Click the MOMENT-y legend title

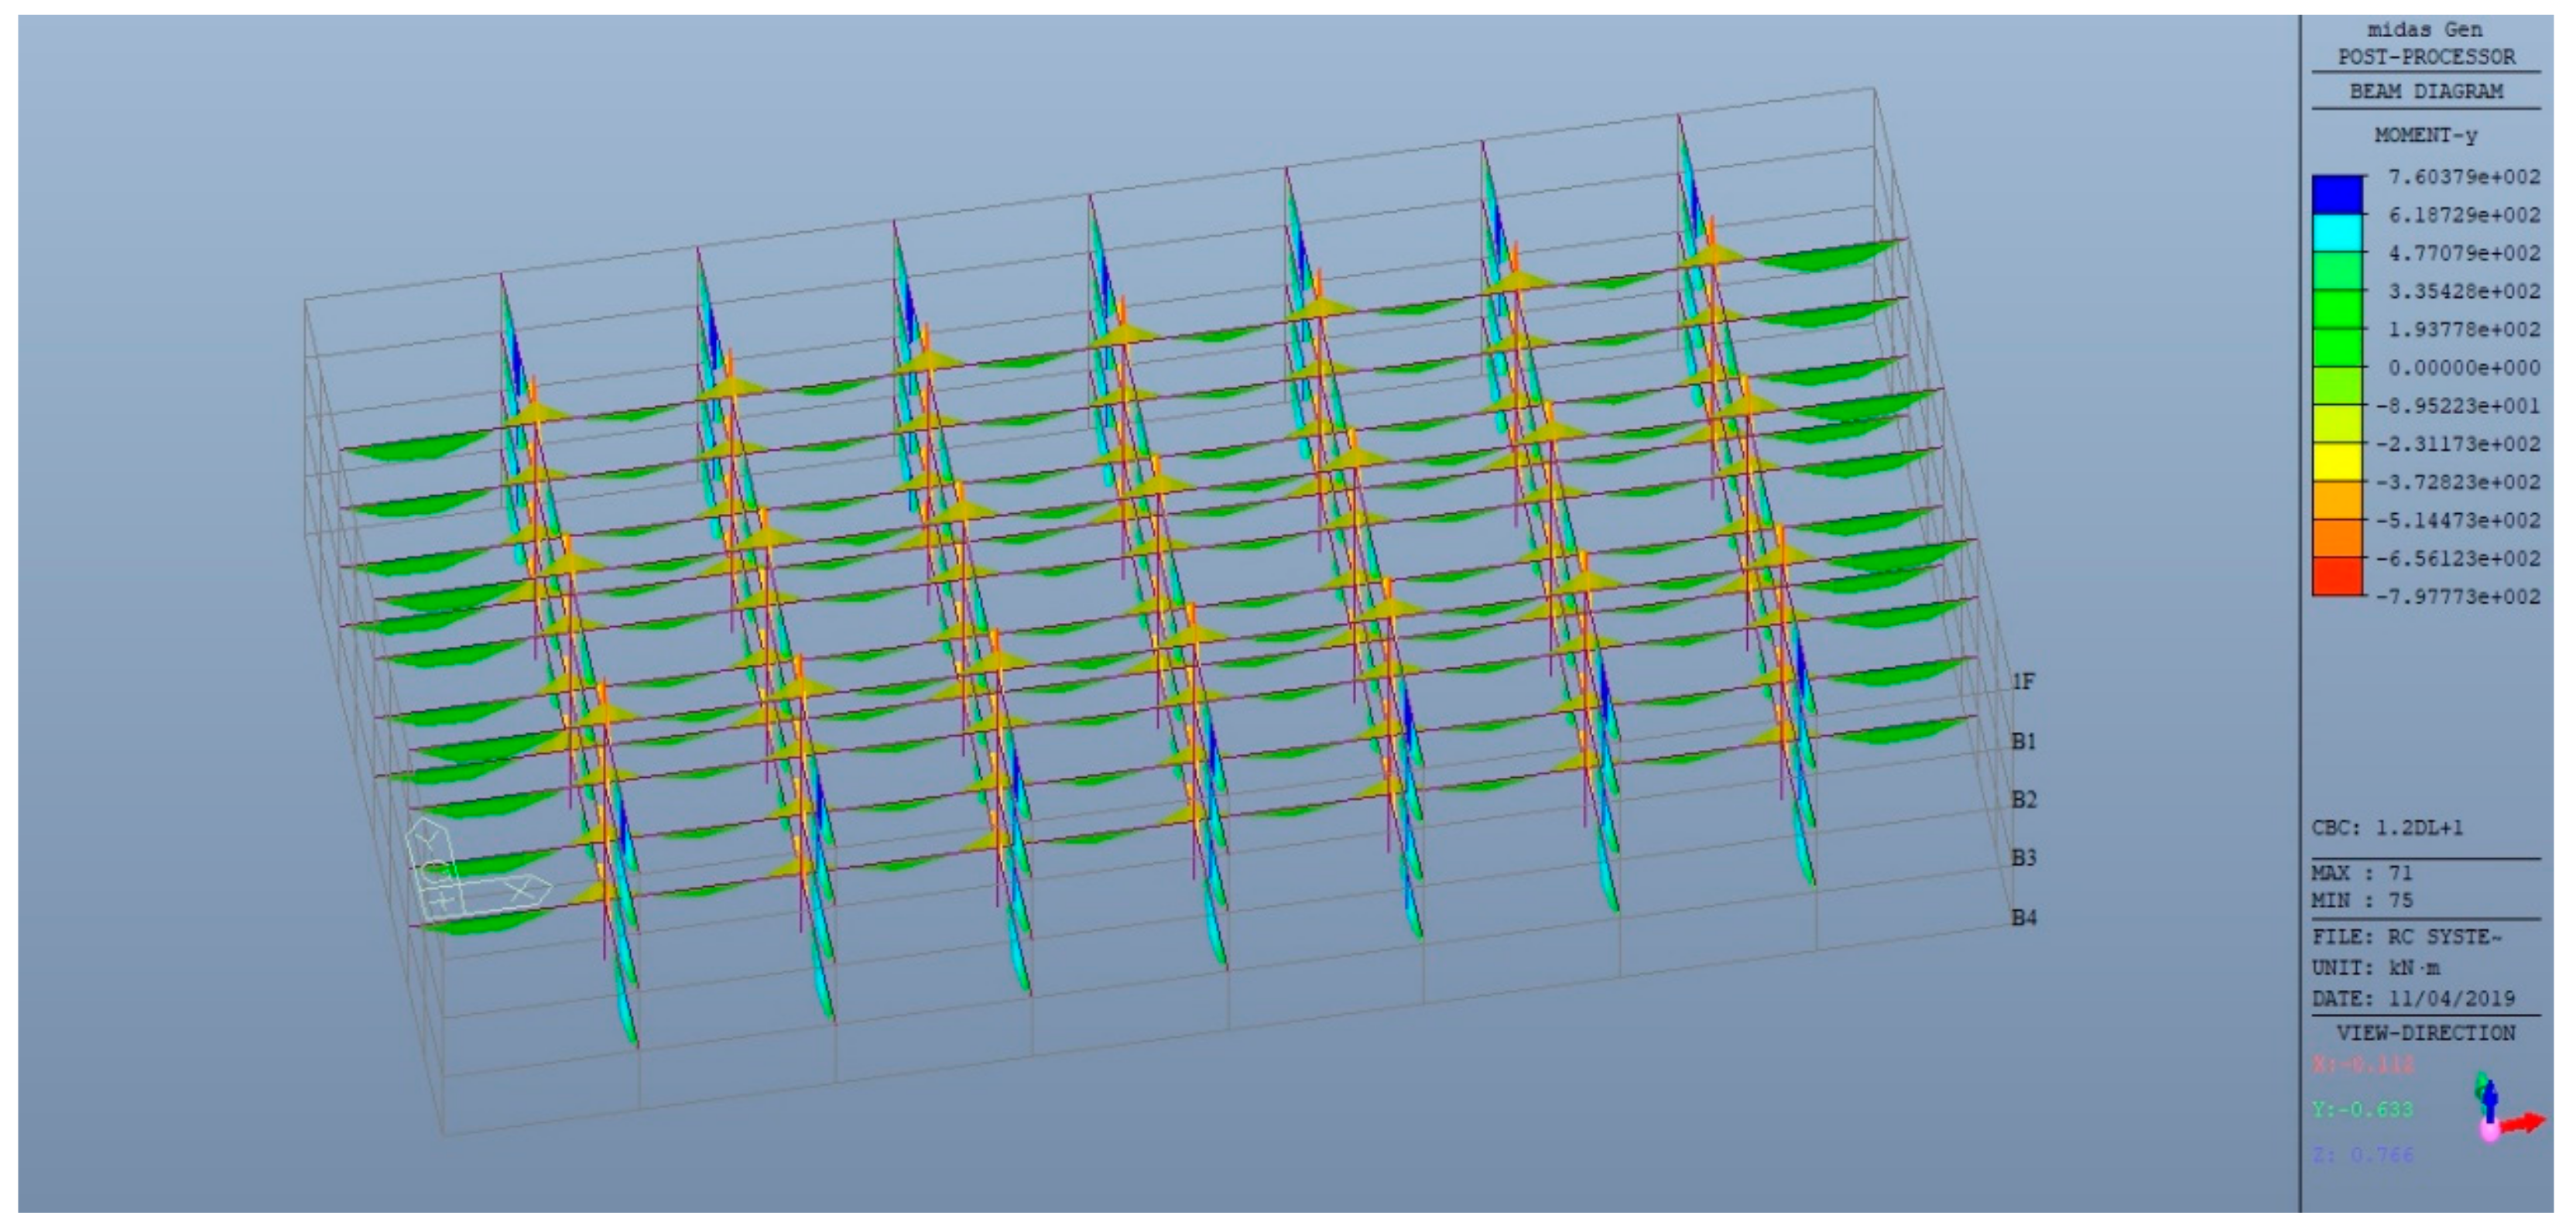(2426, 135)
